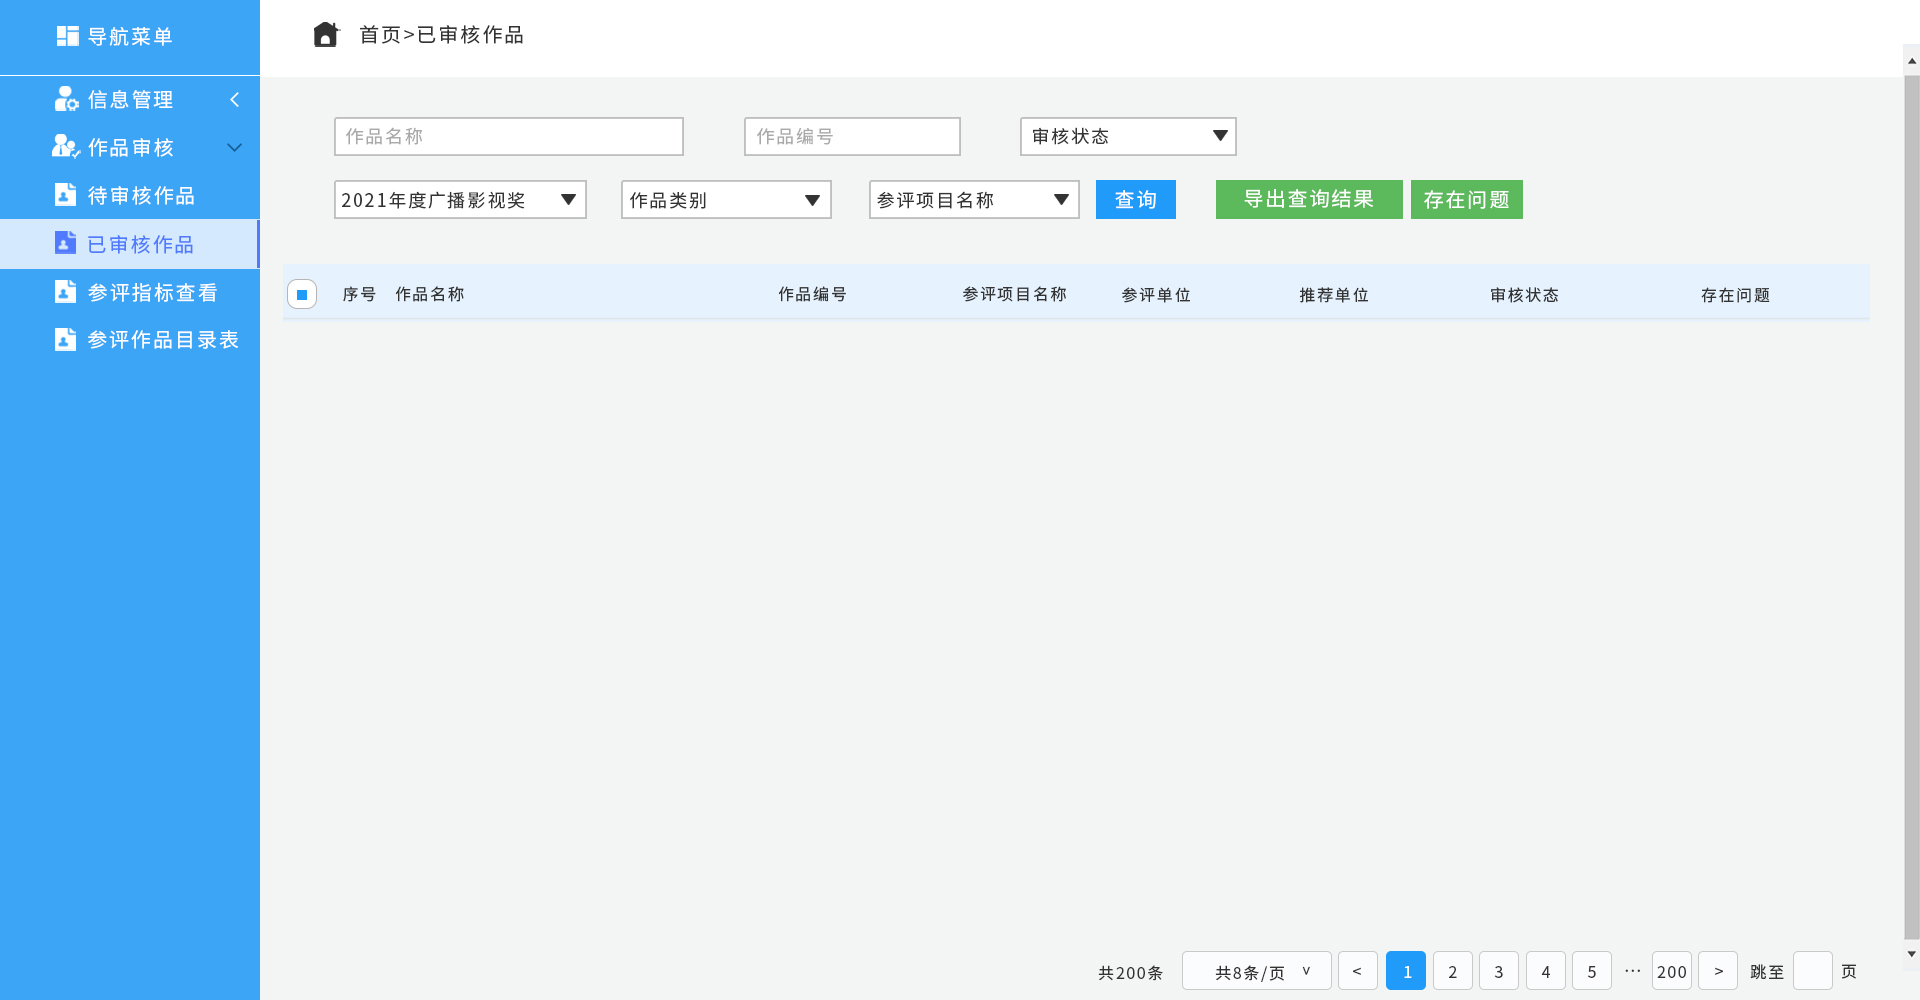Go to page 3 in pagination
The width and height of the screenshot is (1920, 1000).
click(1498, 971)
